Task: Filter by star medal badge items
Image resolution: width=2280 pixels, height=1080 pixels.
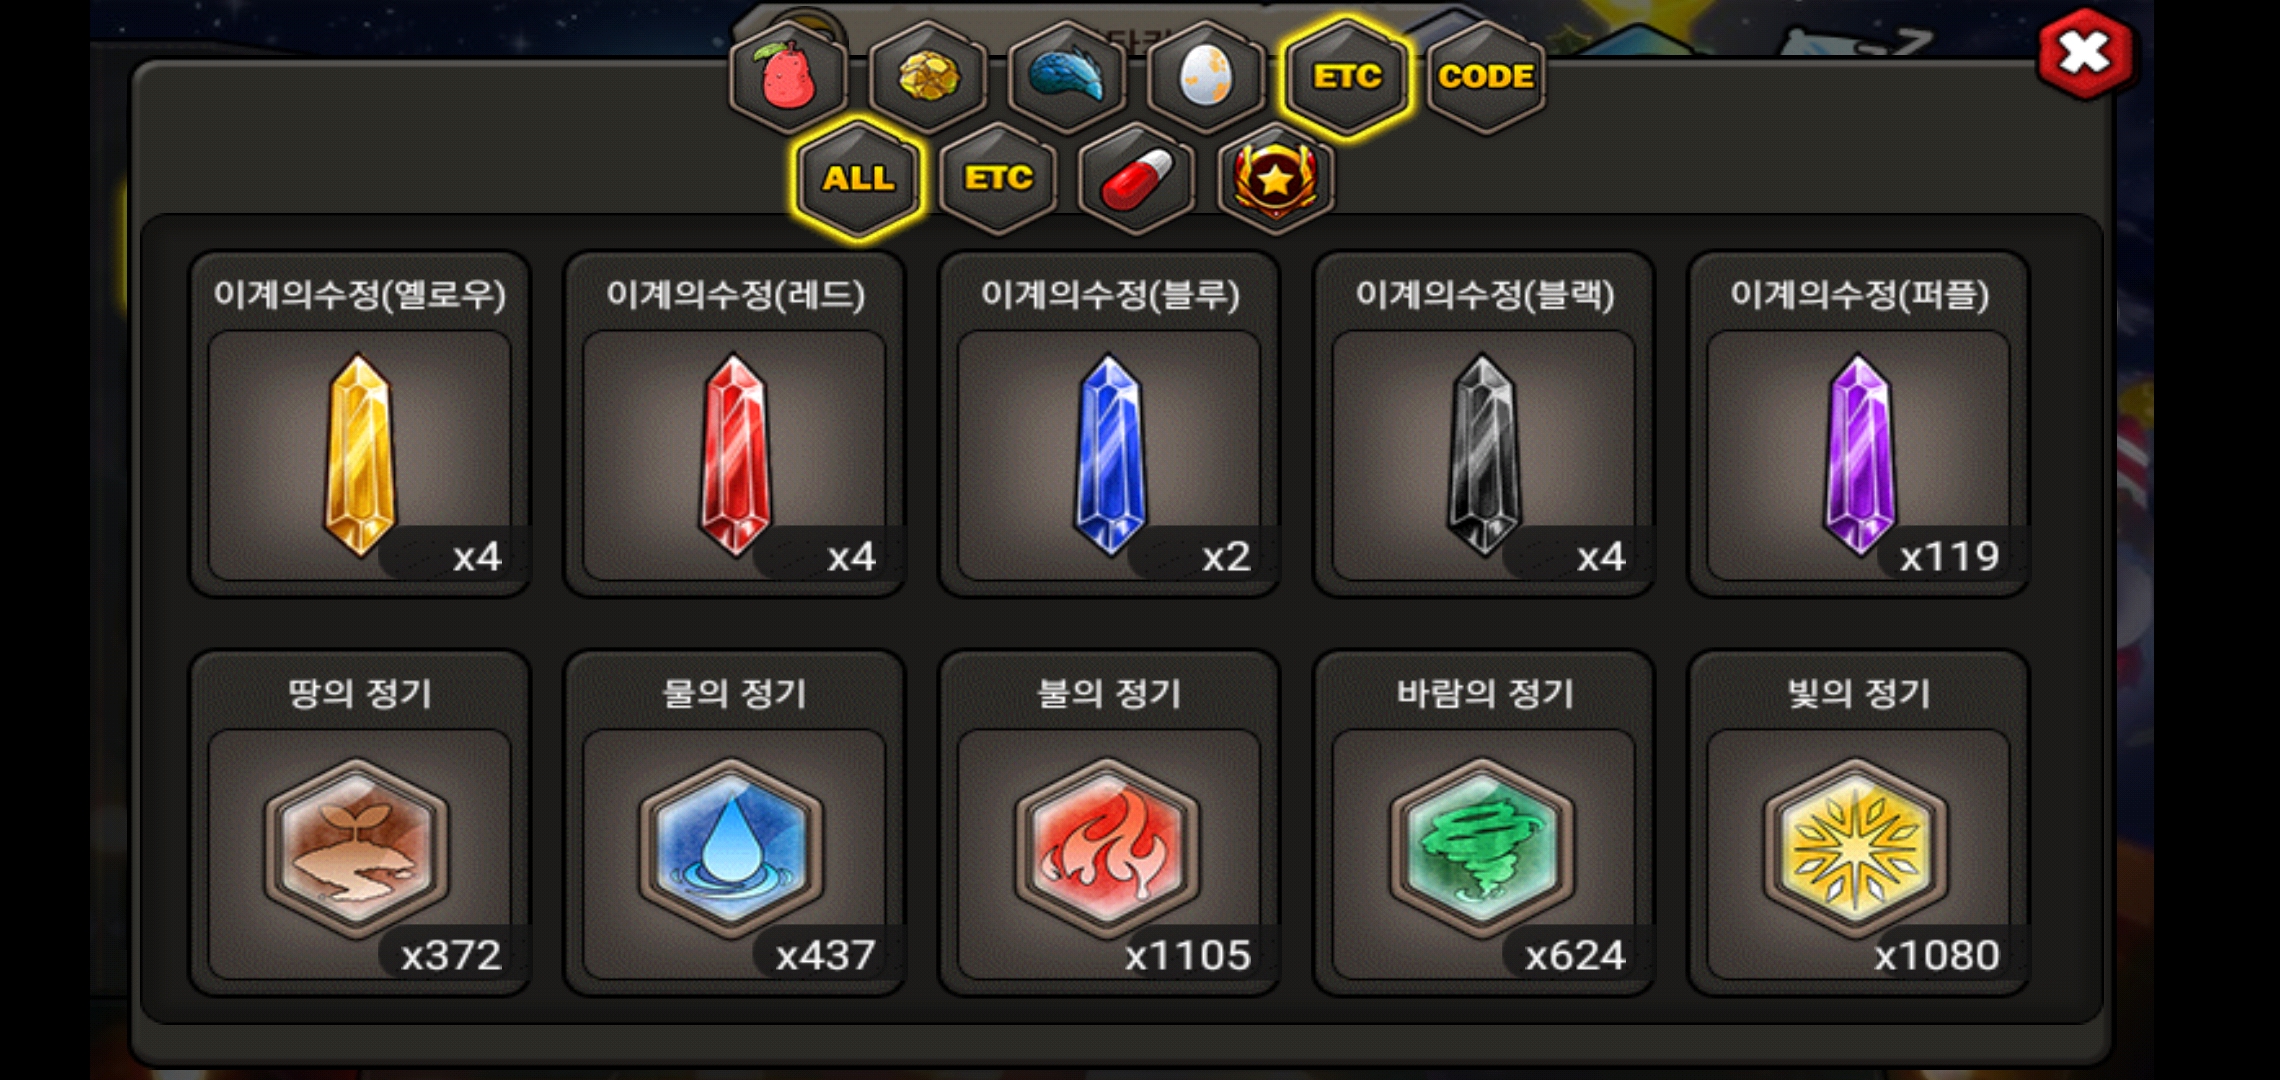Action: coord(1276,179)
